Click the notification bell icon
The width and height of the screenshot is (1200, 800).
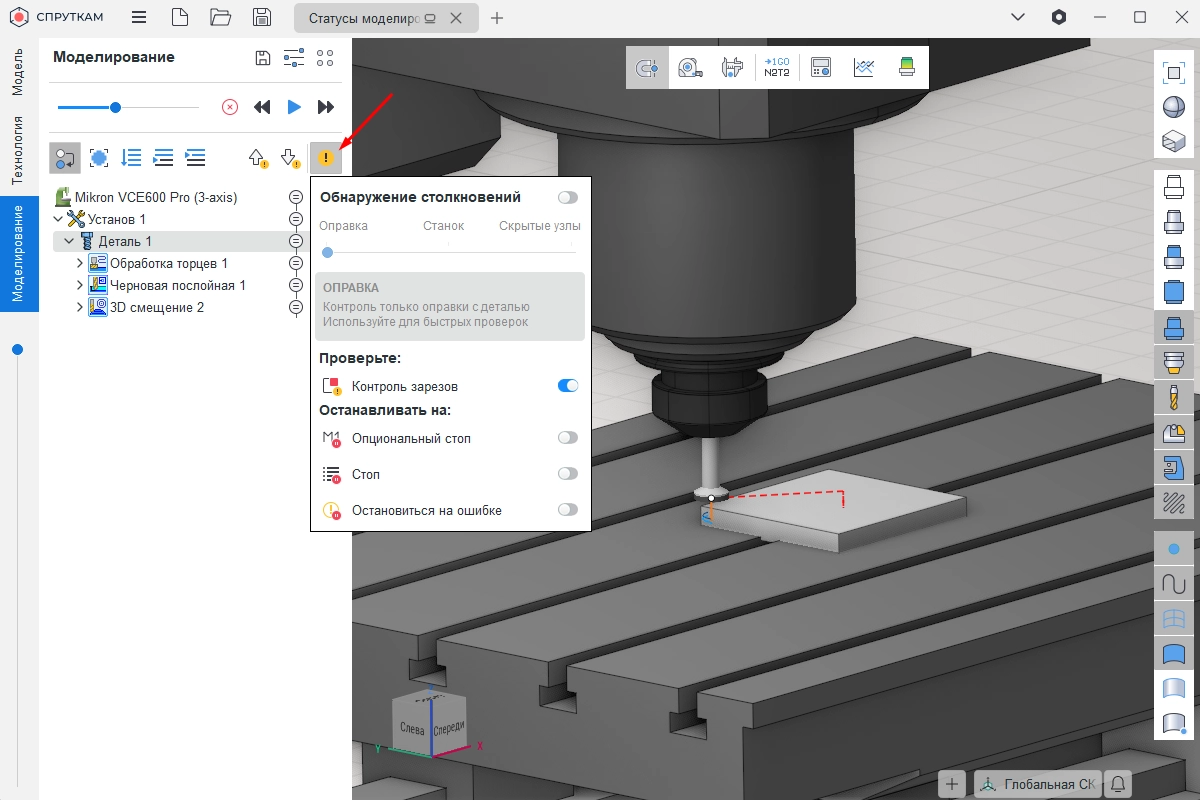1118,784
